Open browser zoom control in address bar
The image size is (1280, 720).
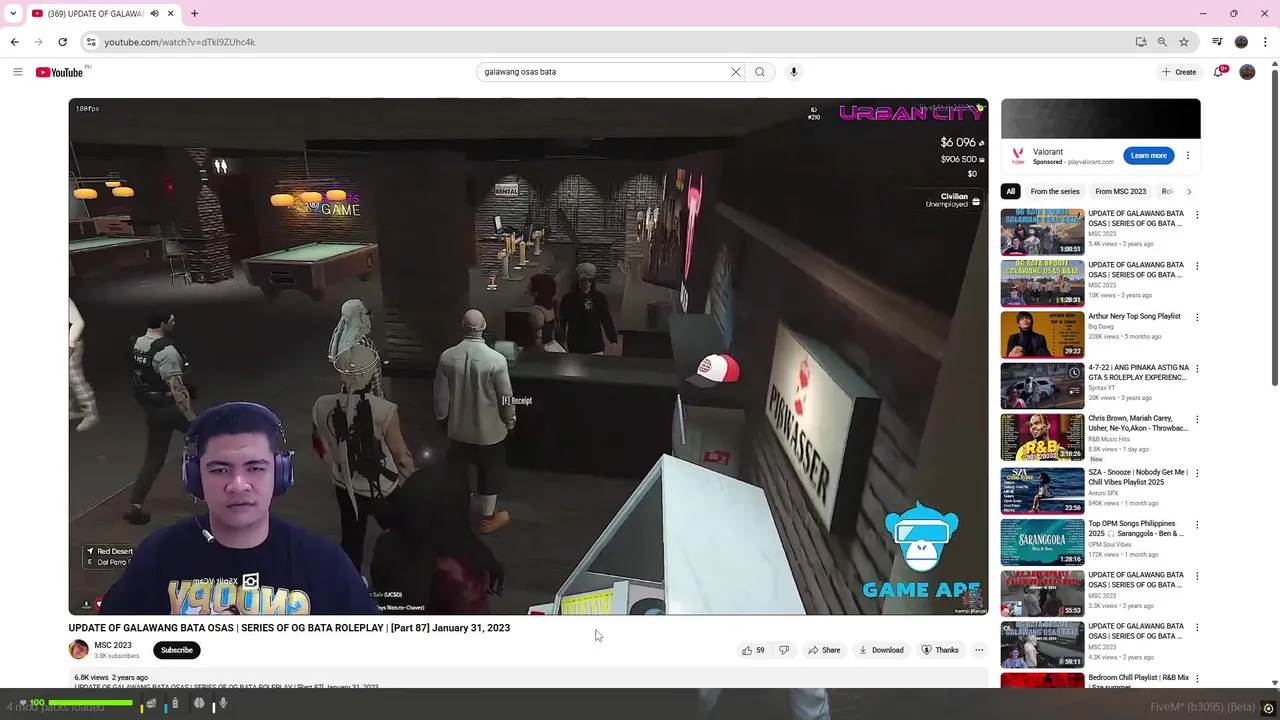click(1162, 42)
